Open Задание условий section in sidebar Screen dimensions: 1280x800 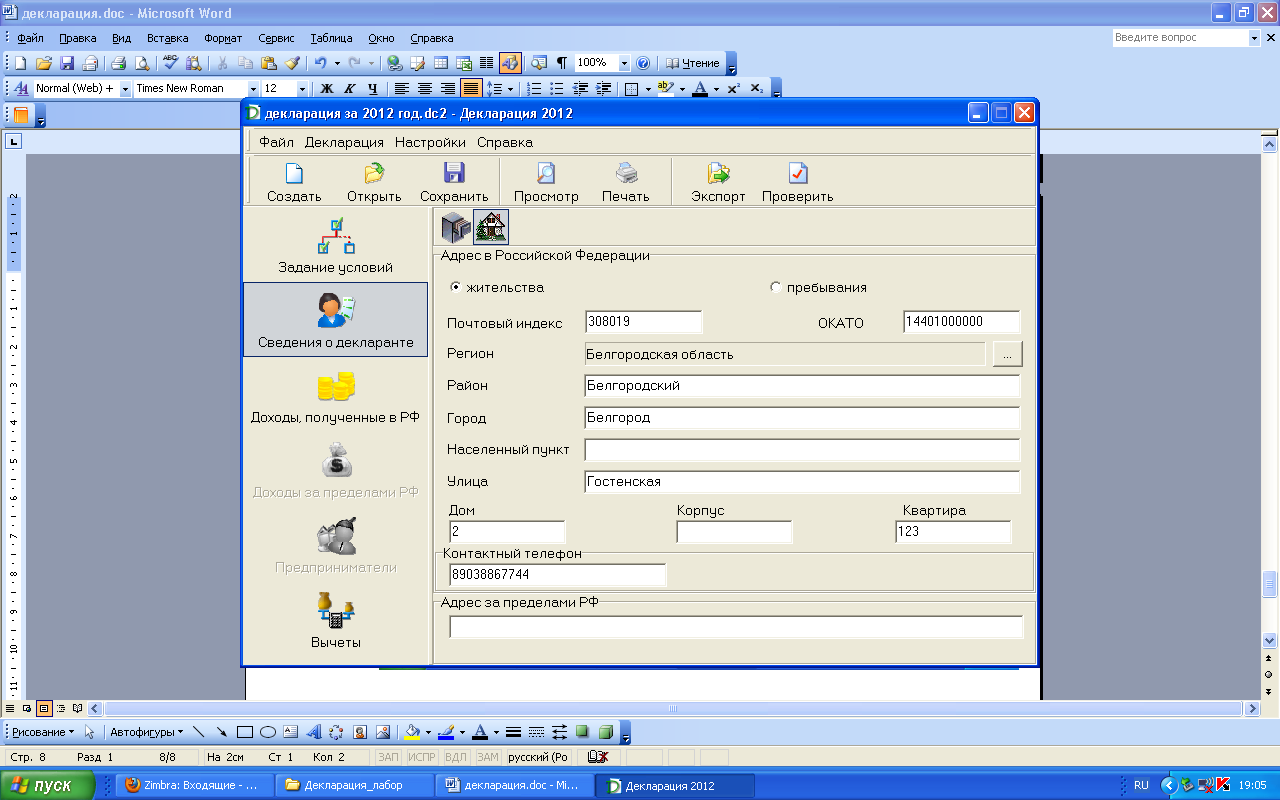point(335,246)
